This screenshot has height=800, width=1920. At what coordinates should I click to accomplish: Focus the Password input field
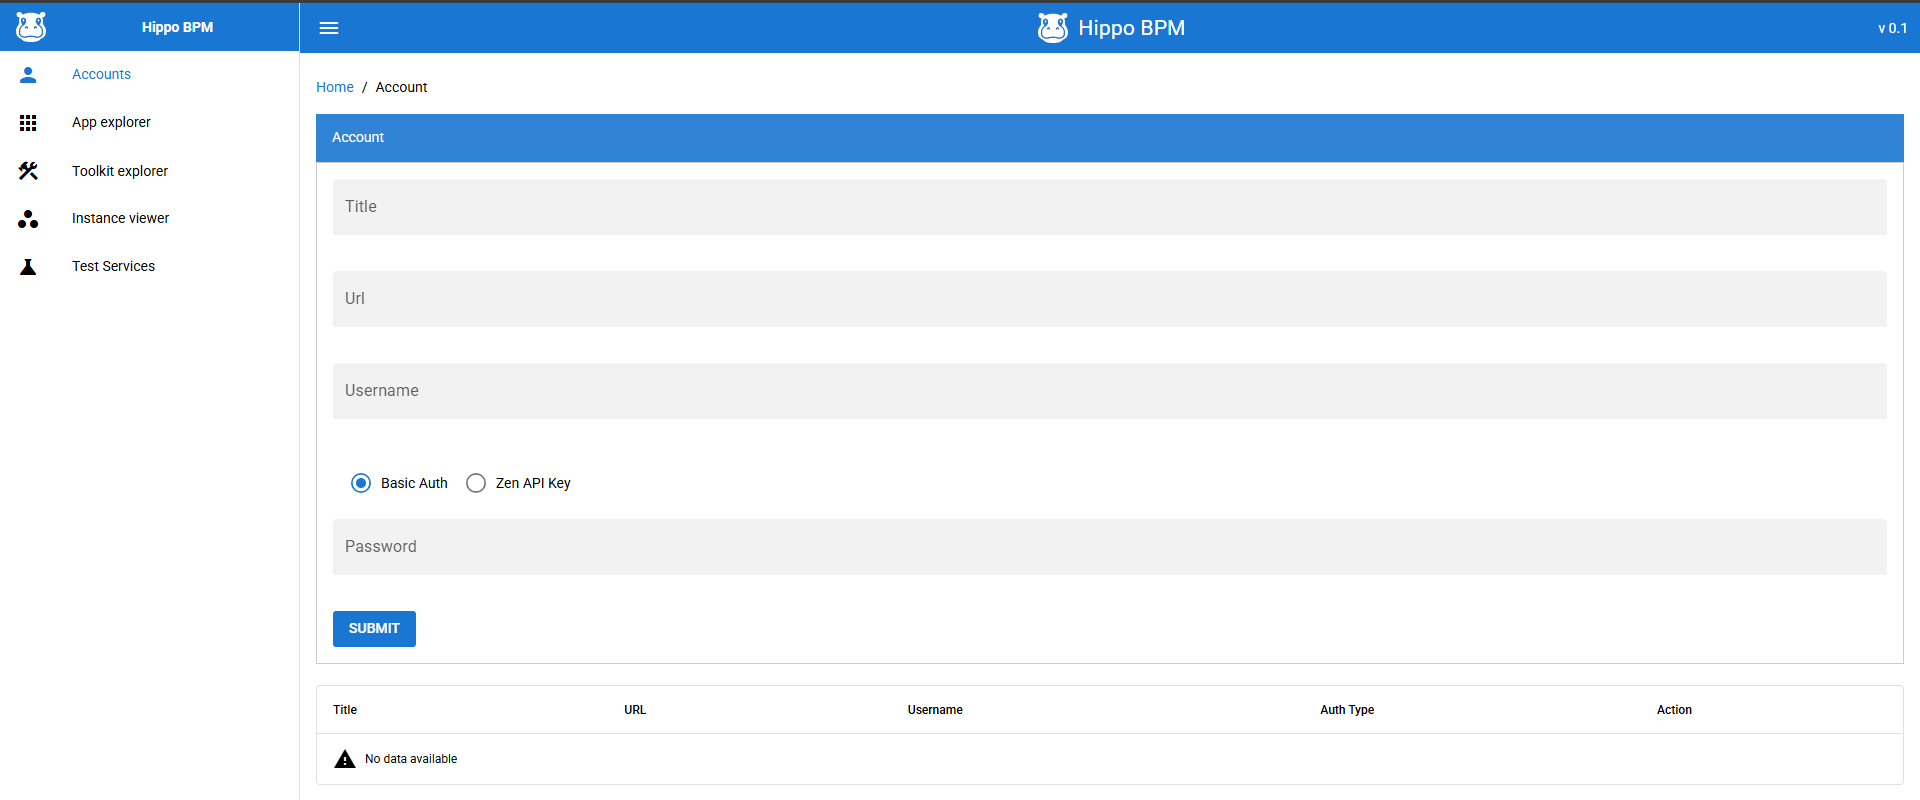1110,547
